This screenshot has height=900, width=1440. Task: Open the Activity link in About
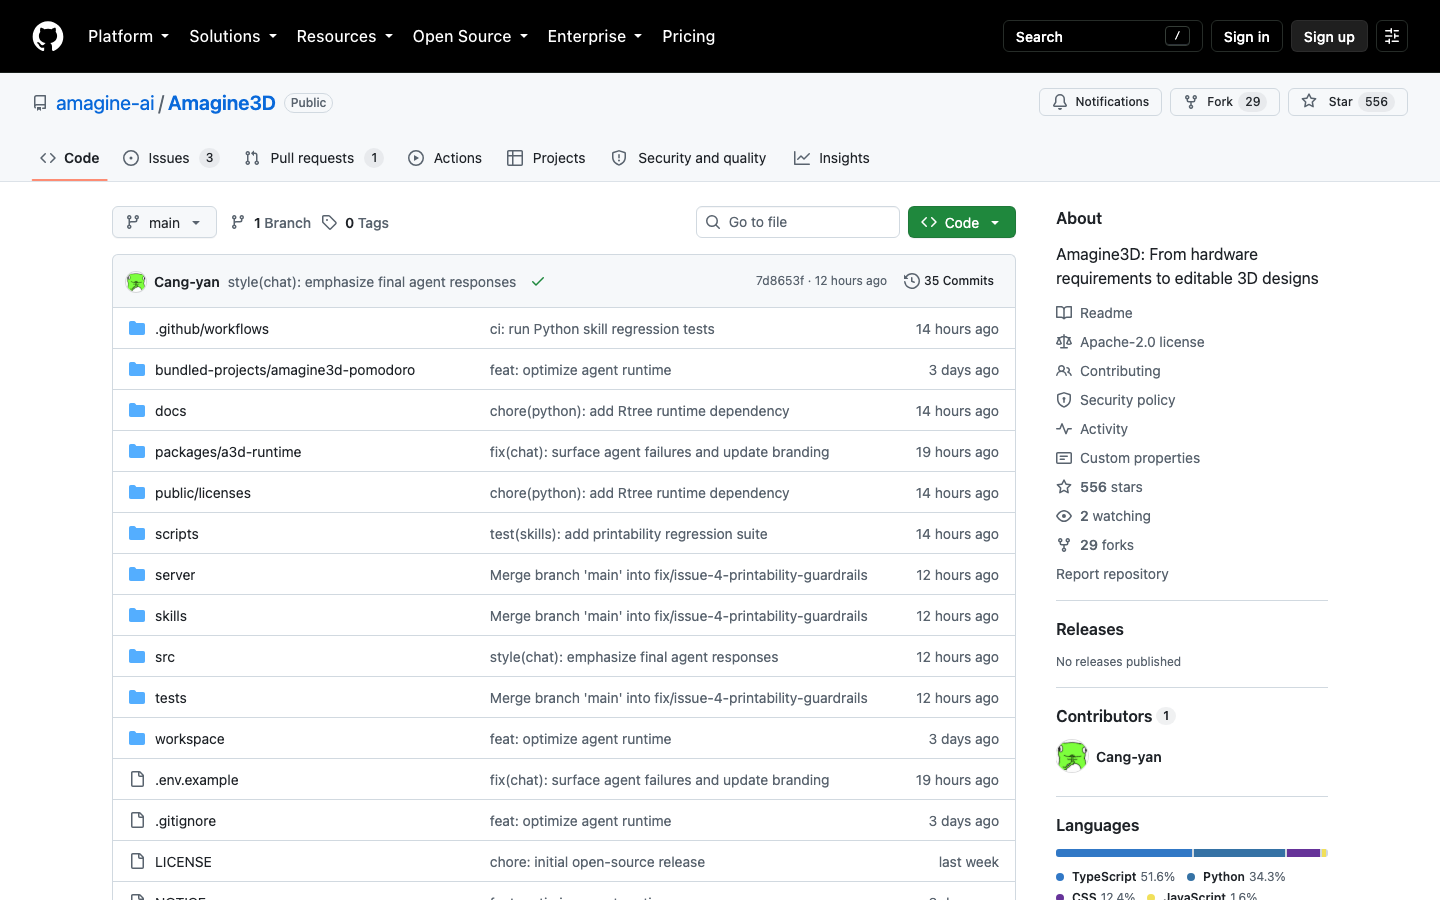(x=1092, y=429)
